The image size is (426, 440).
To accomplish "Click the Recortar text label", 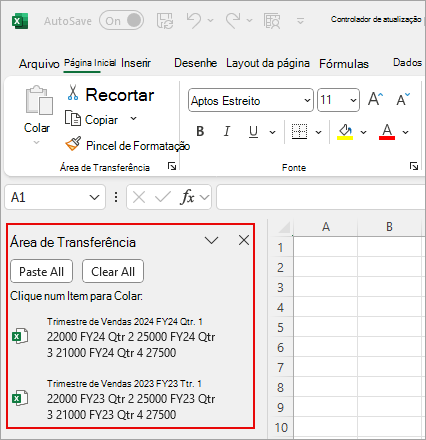I will point(120,95).
